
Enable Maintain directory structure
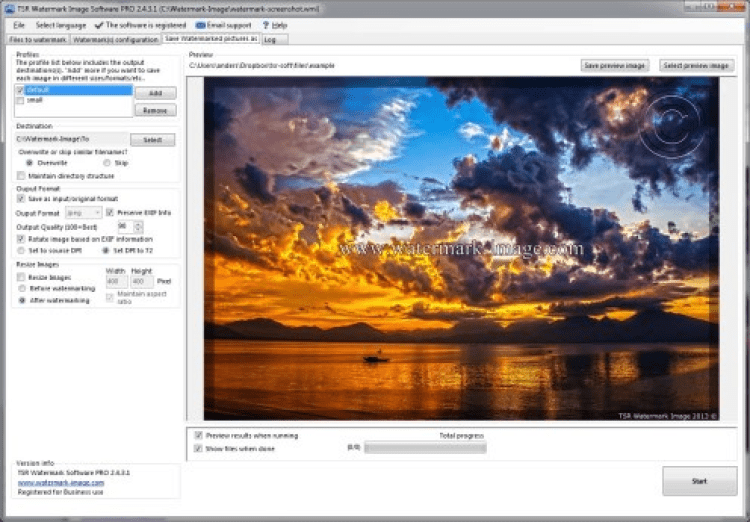pos(21,175)
